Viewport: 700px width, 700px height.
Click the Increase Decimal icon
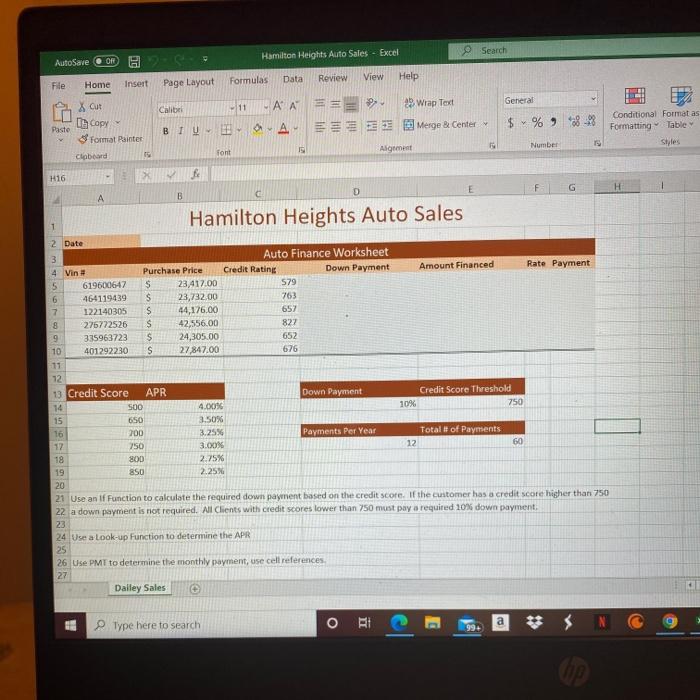click(574, 121)
